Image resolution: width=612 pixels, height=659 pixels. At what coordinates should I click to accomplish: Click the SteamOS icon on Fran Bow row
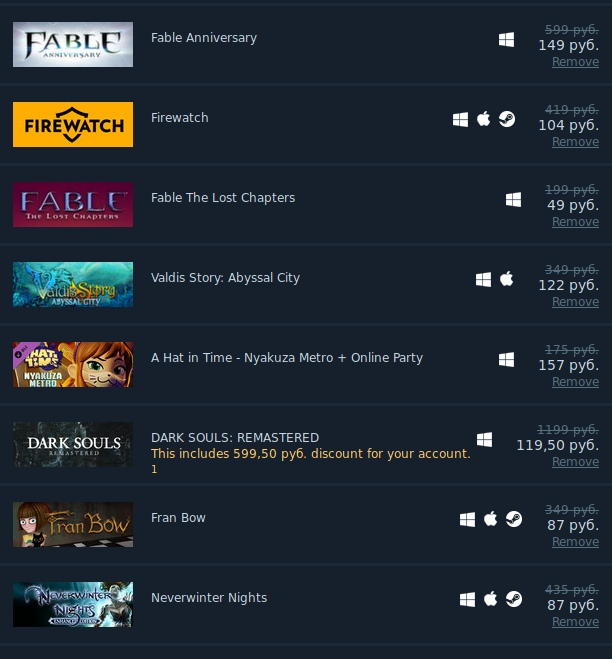(514, 519)
